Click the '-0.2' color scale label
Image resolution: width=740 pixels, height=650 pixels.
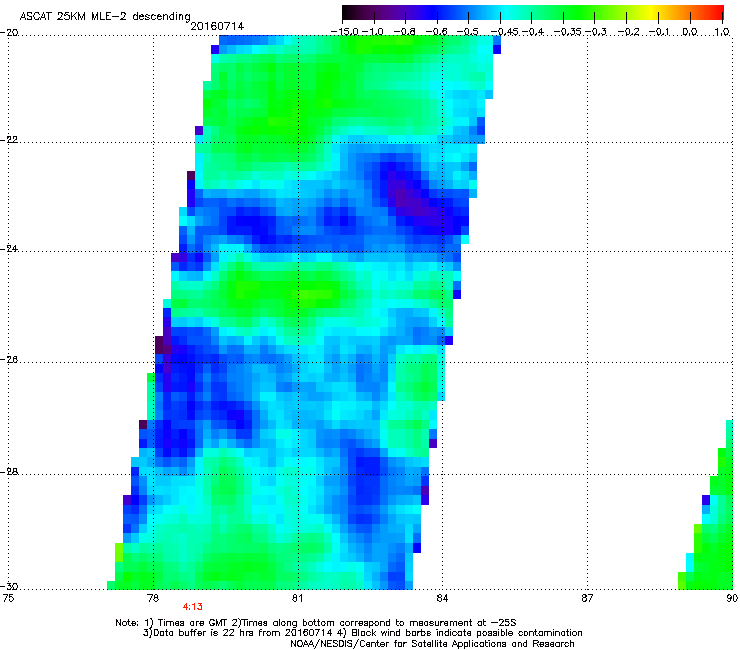coord(627,32)
